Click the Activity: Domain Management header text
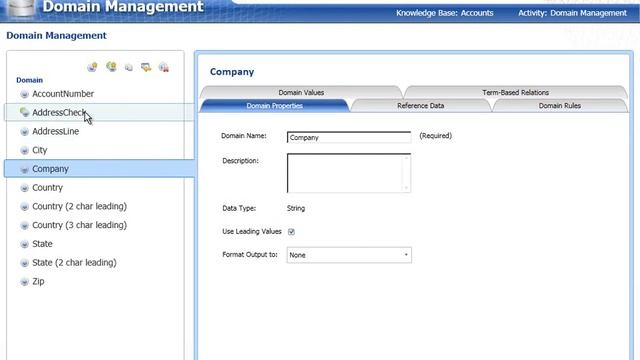The image size is (640, 360). 572,13
